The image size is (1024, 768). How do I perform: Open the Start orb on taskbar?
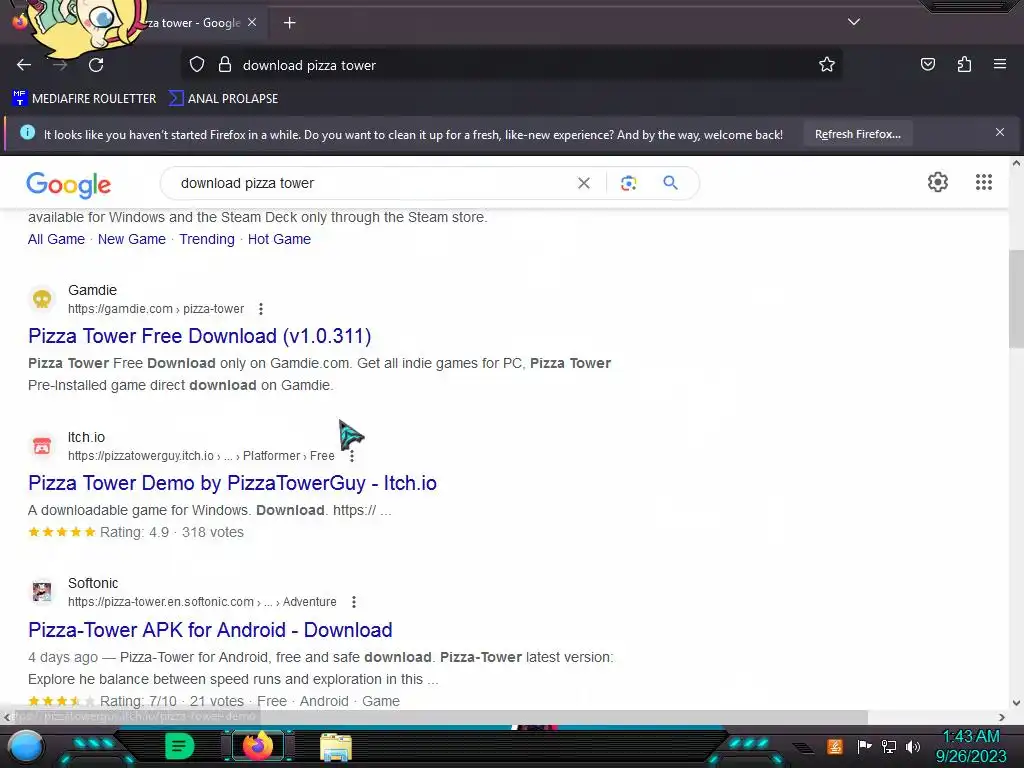25,746
